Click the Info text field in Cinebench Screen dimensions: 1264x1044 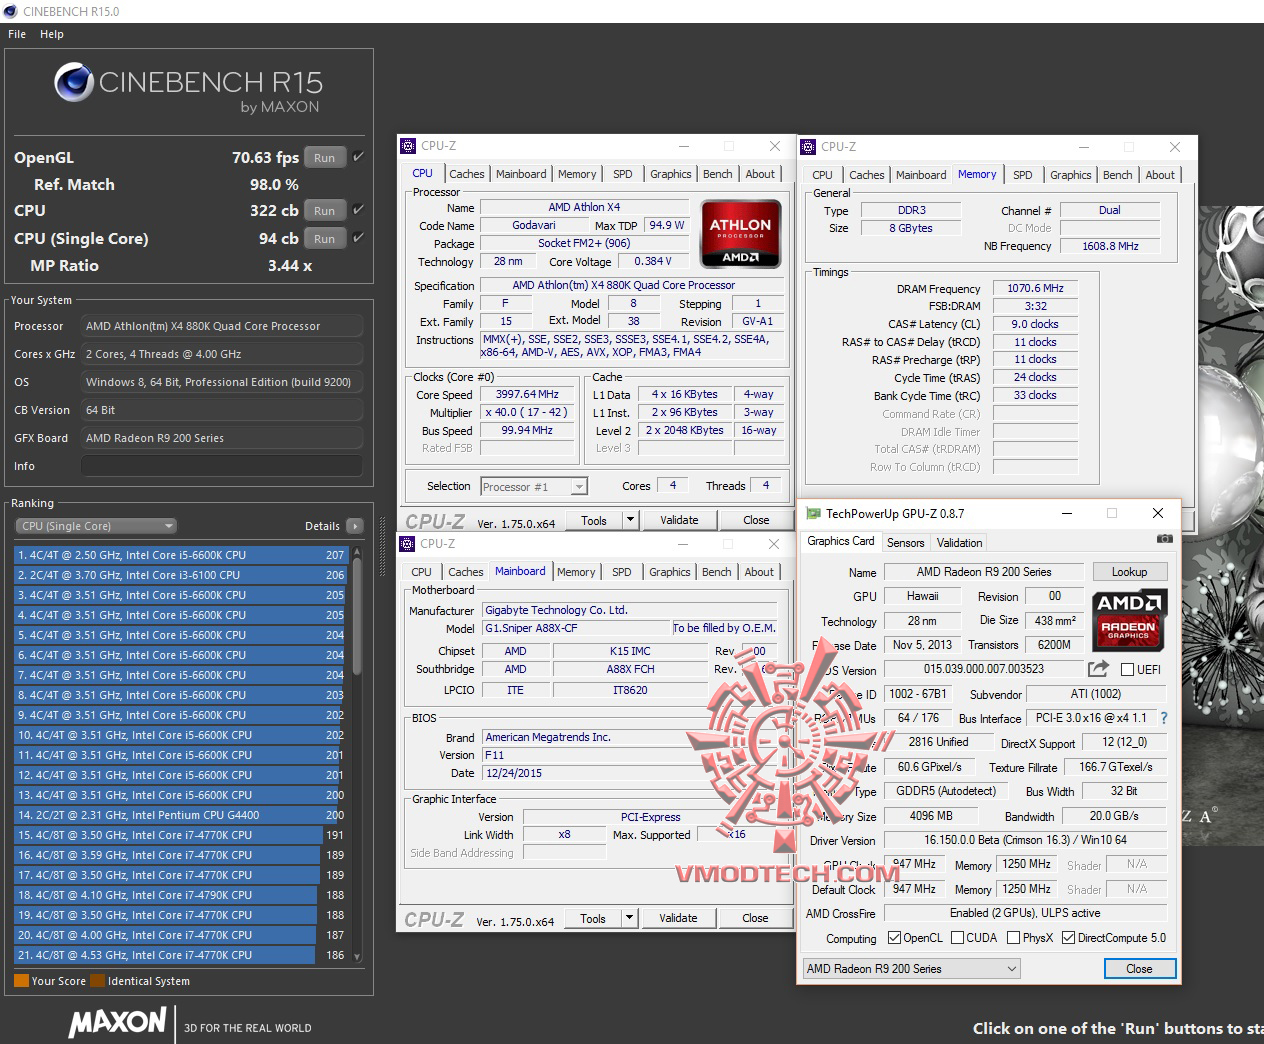pyautogui.click(x=222, y=466)
